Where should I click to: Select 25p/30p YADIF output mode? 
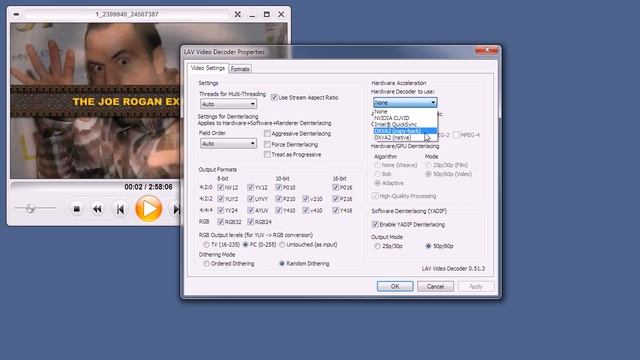coord(378,246)
